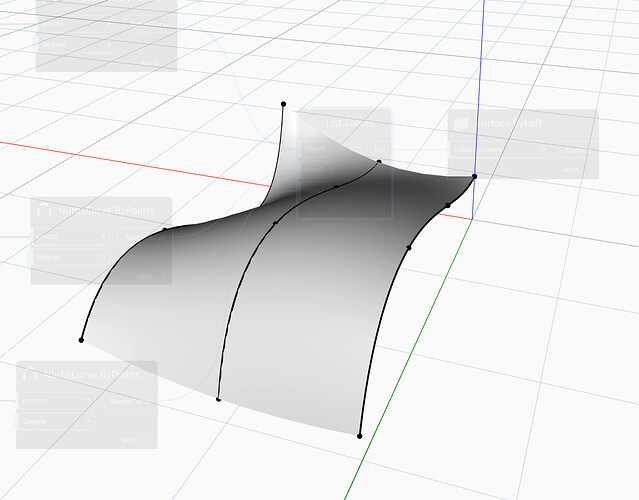This screenshot has width=639, height=500.
Task: Click the points input port on the topmost node
Action: [76, 24]
